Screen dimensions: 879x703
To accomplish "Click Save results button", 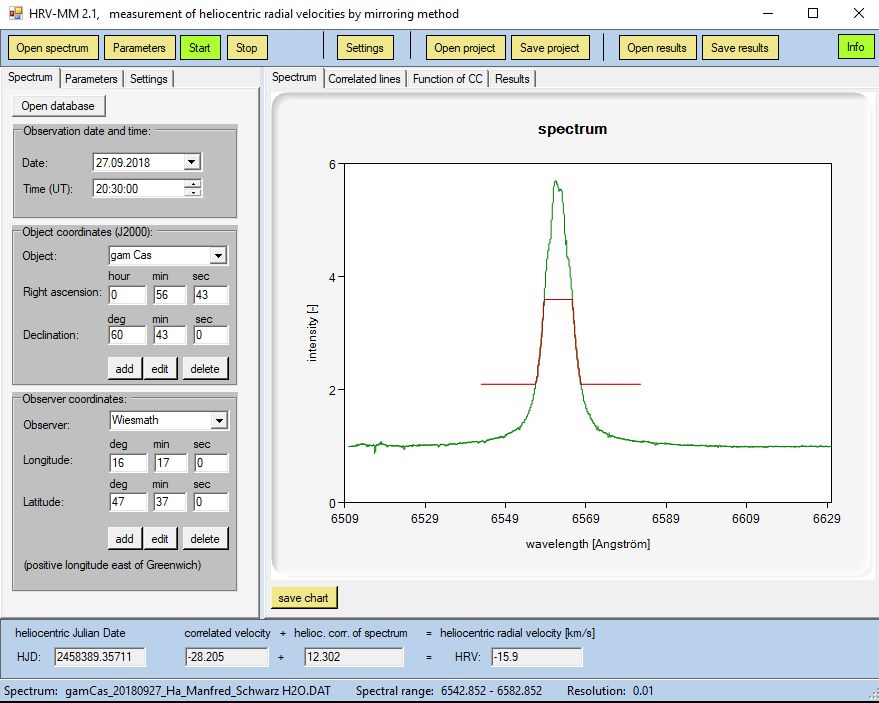I will pos(740,48).
